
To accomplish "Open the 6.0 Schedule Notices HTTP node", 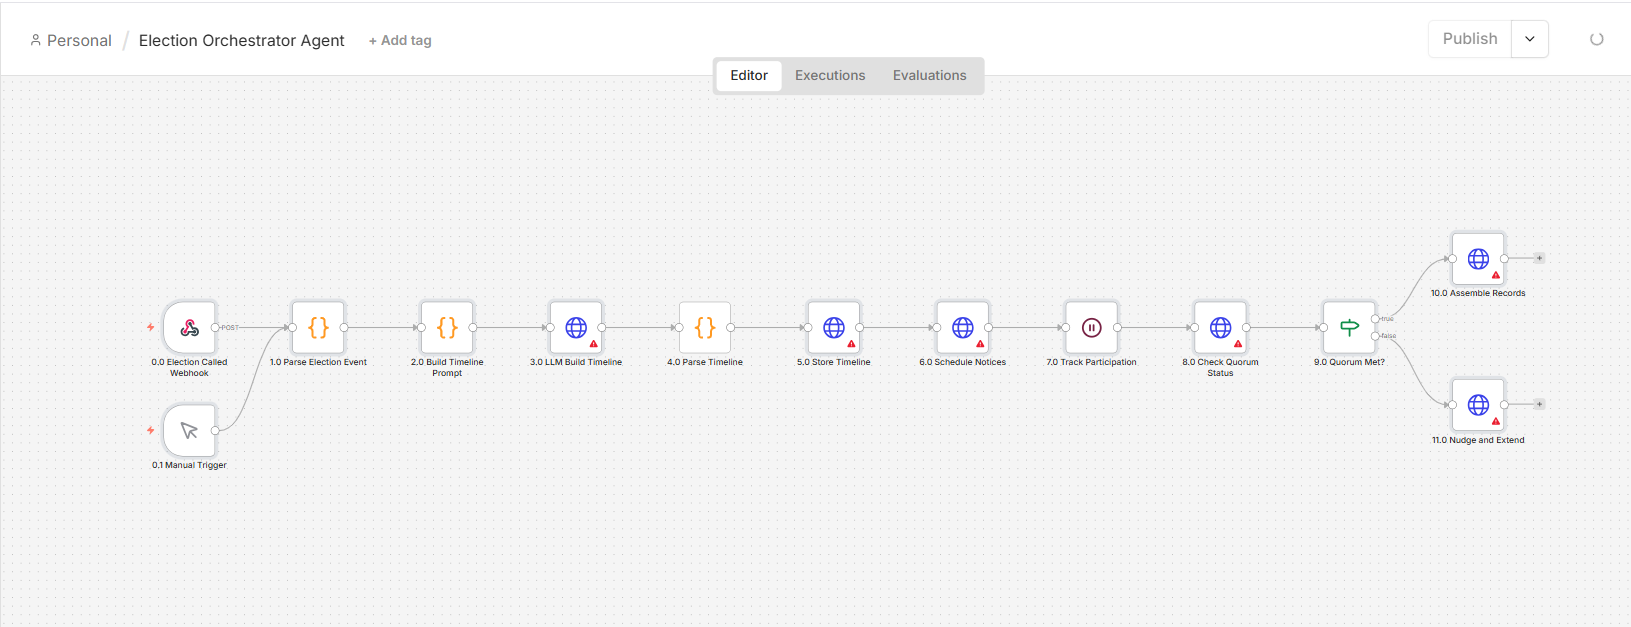I will pyautogui.click(x=963, y=328).
